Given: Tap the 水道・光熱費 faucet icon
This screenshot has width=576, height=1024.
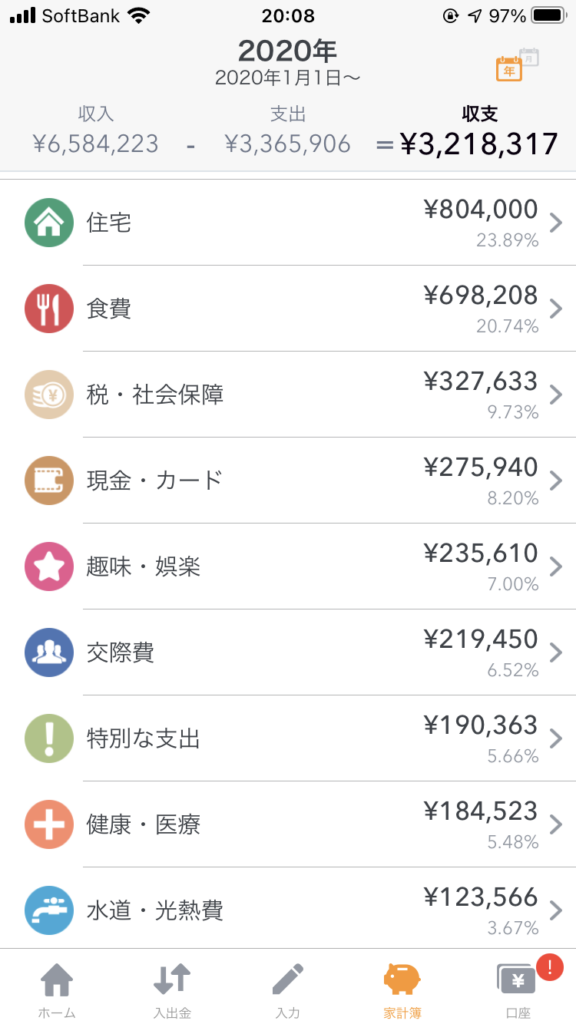Looking at the screenshot, I should pos(49,910).
